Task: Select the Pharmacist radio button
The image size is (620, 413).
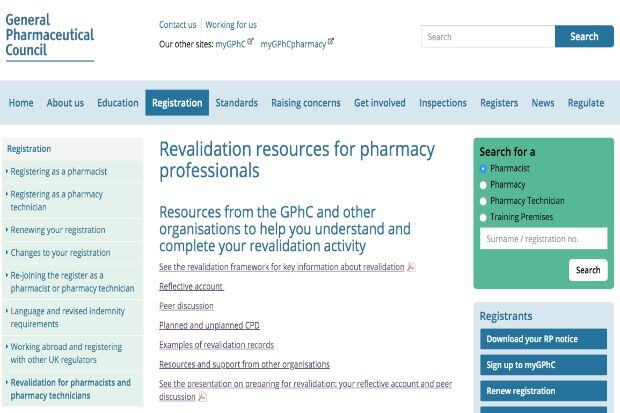Action: (484, 169)
